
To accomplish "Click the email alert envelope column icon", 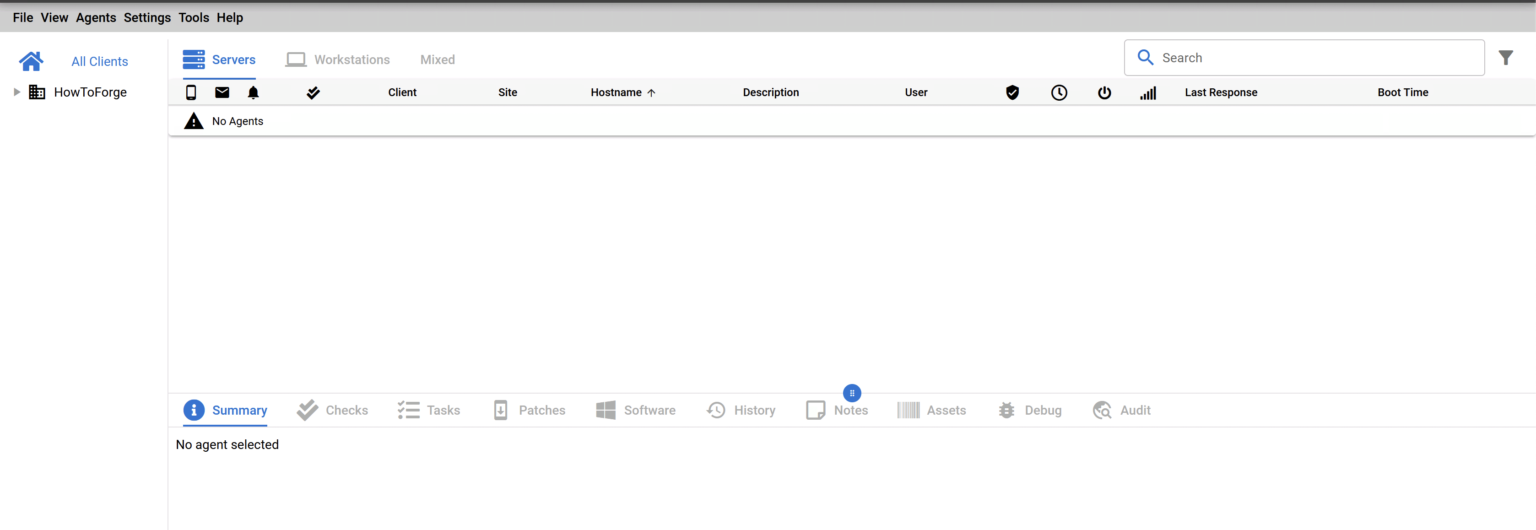I will [x=222, y=92].
